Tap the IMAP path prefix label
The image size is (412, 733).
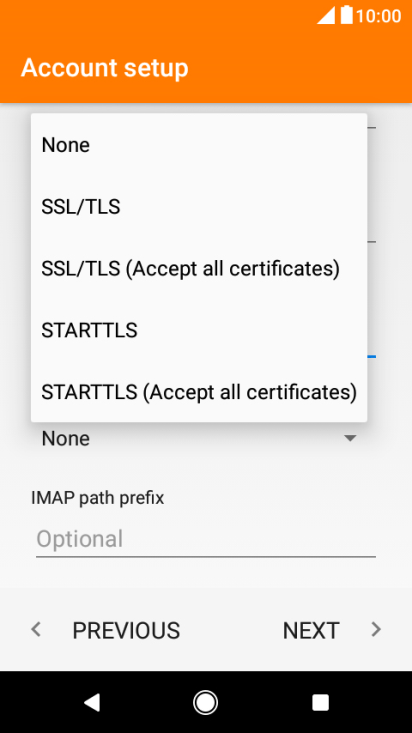click(98, 498)
